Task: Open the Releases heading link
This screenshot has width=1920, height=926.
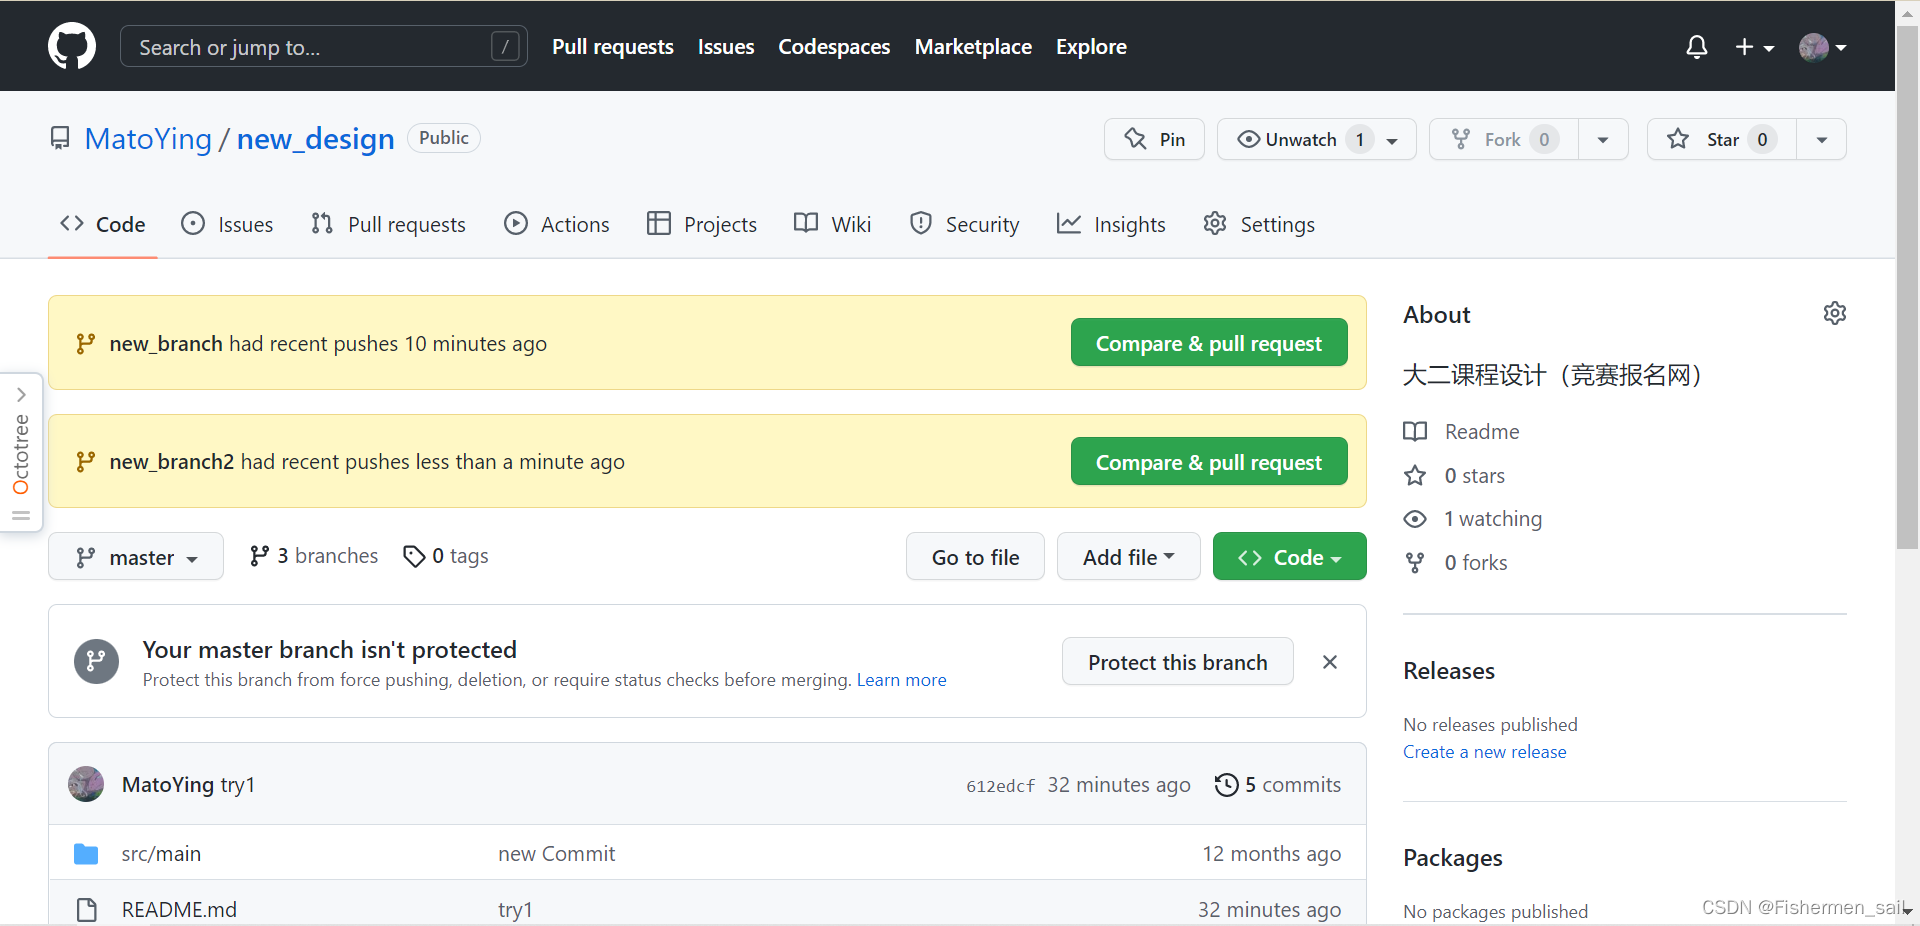Action: tap(1449, 671)
